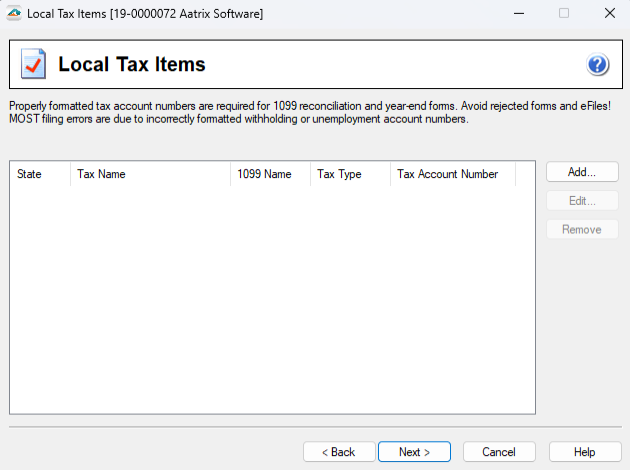Image resolution: width=630 pixels, height=470 pixels.
Task: Click the Aatrix app icon in title bar
Action: [x=14, y=13]
